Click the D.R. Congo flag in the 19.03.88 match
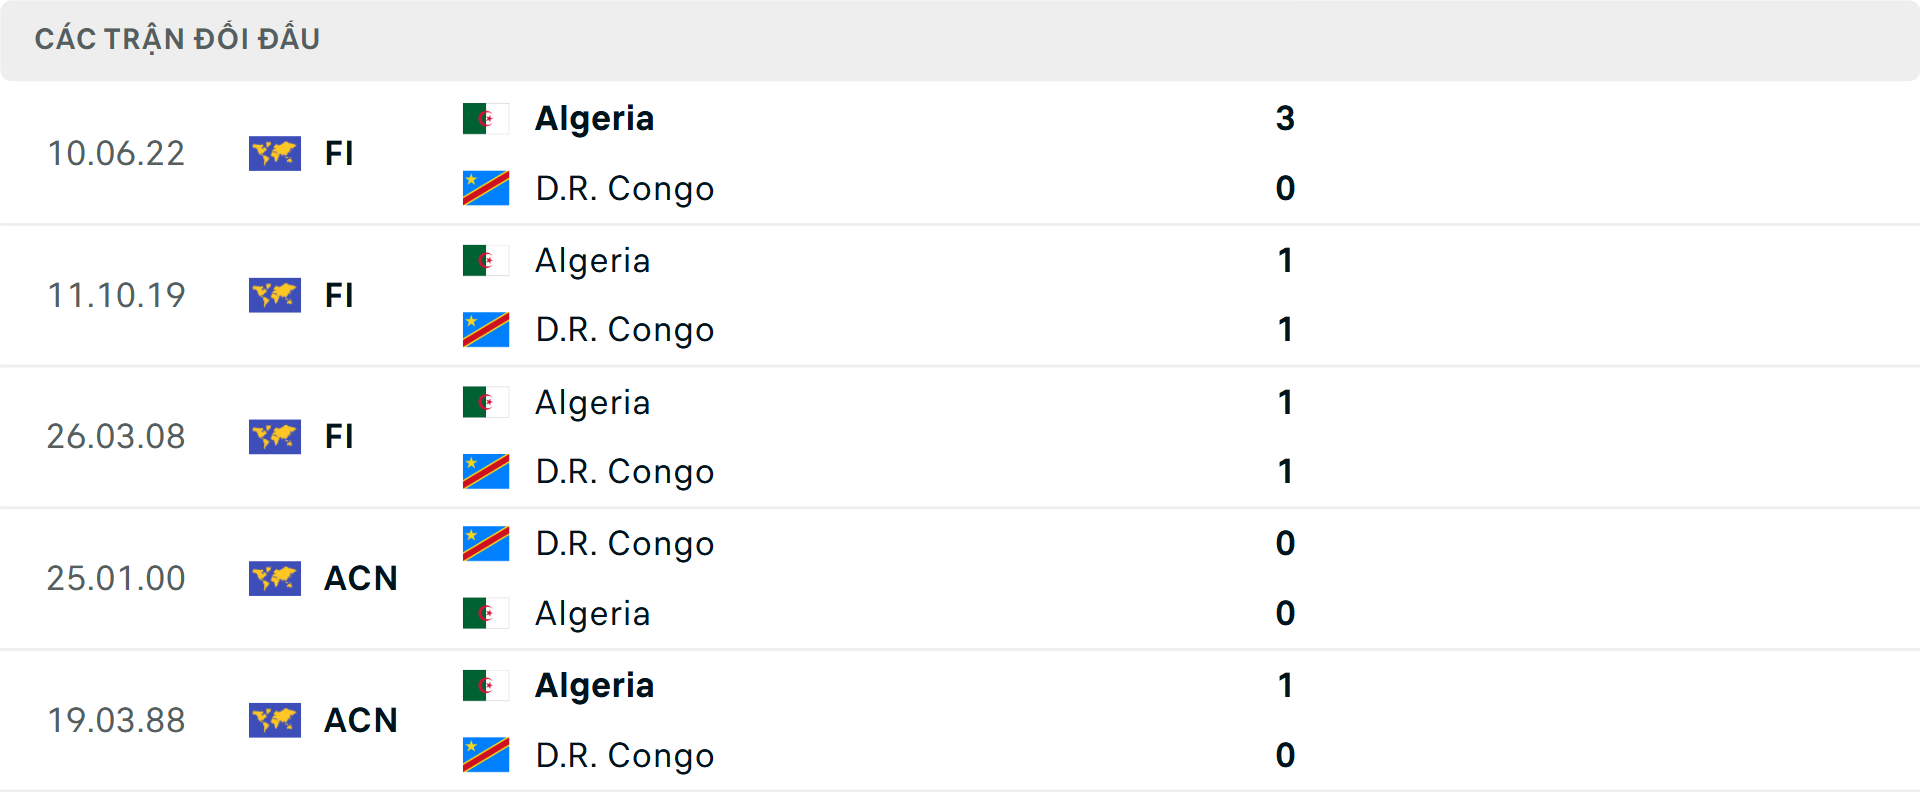 pyautogui.click(x=486, y=755)
